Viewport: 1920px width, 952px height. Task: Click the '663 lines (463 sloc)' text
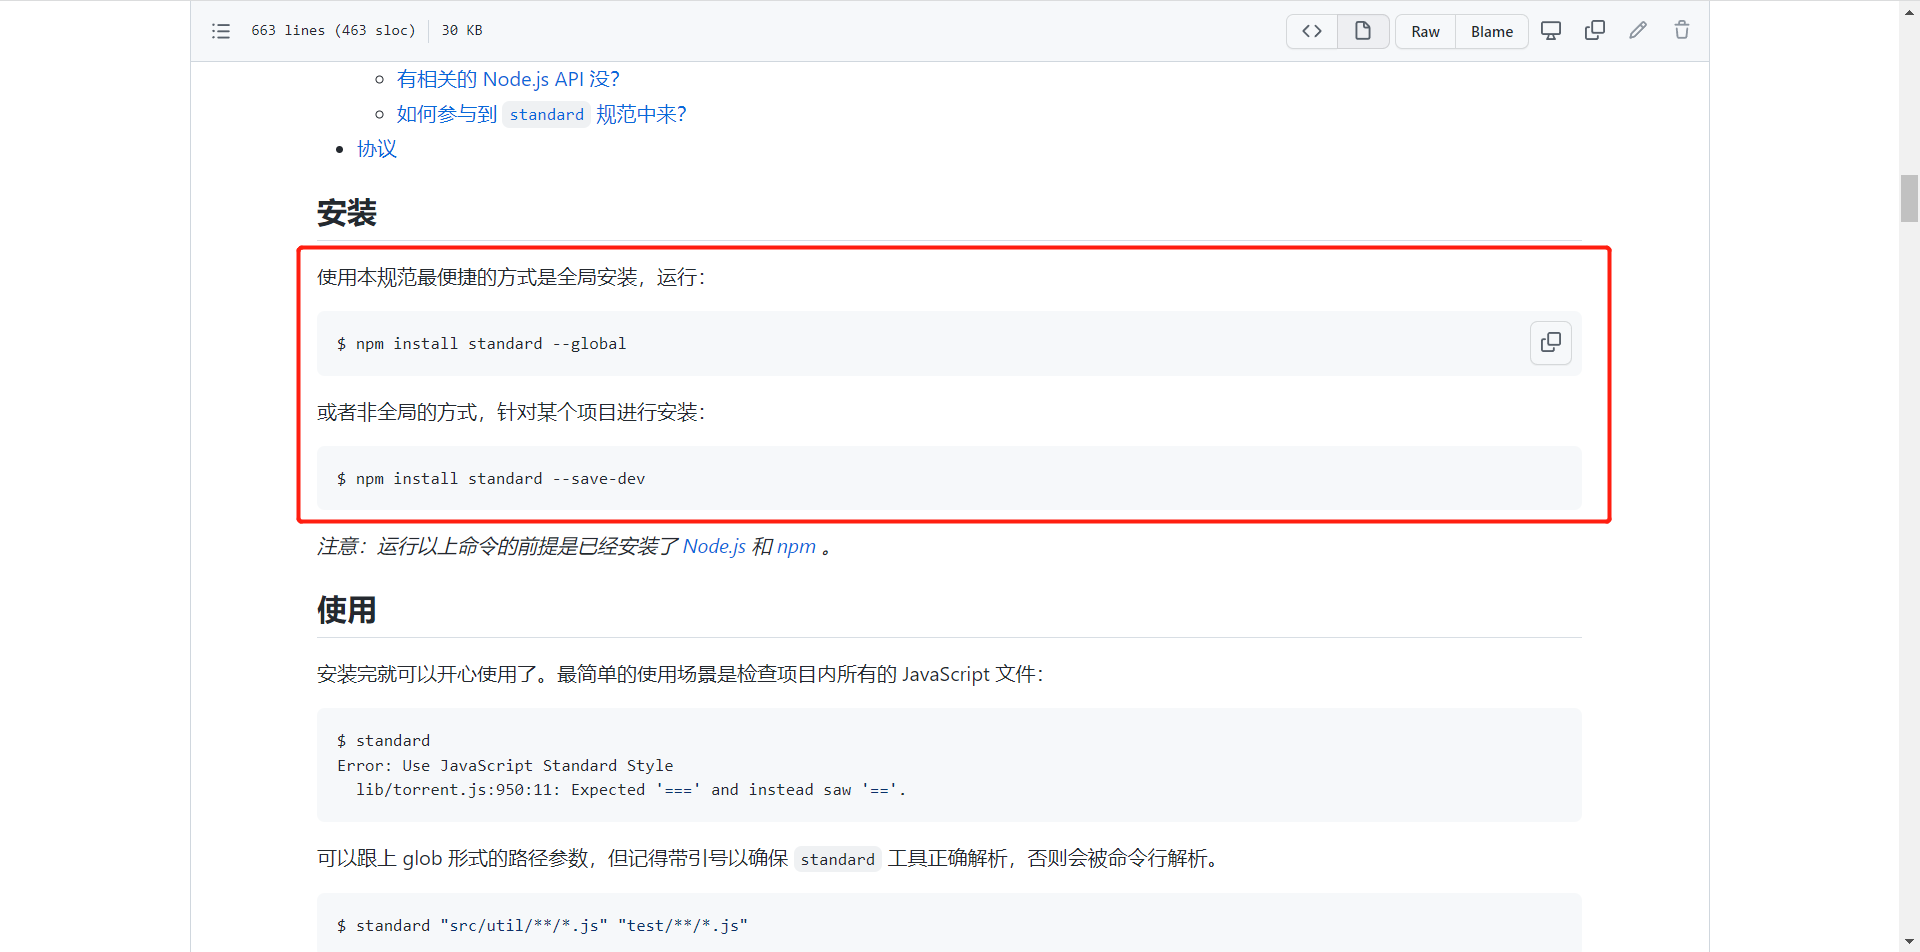coord(333,31)
